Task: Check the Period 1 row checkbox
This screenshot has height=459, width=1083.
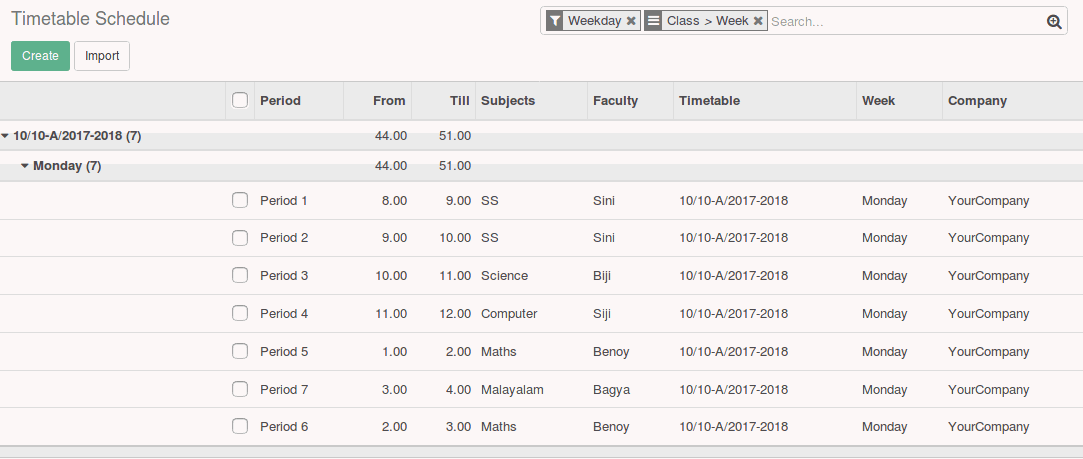Action: pyautogui.click(x=240, y=200)
